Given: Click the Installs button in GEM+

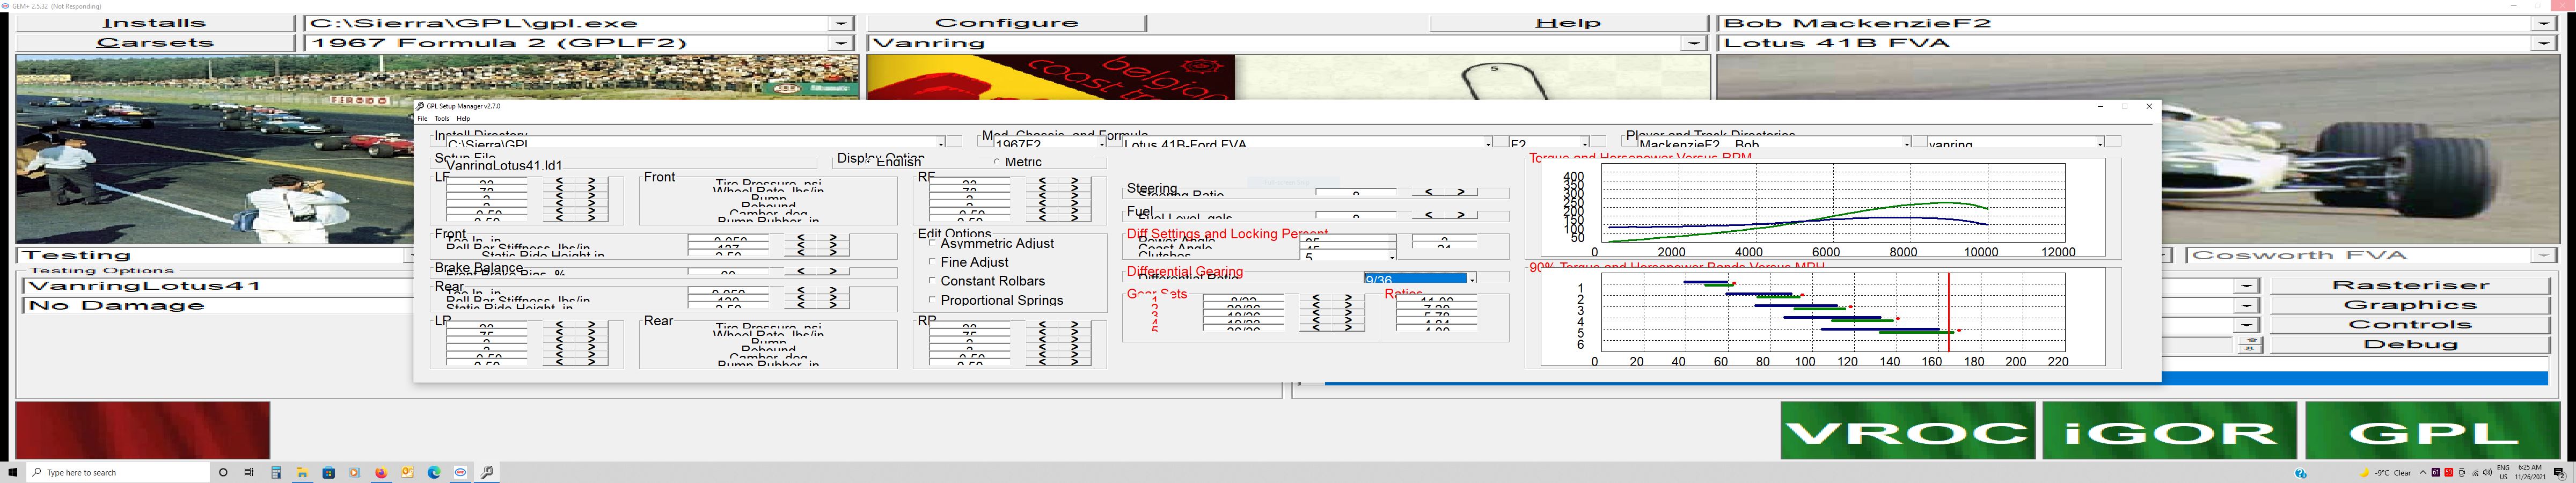Looking at the screenshot, I should 155,23.
